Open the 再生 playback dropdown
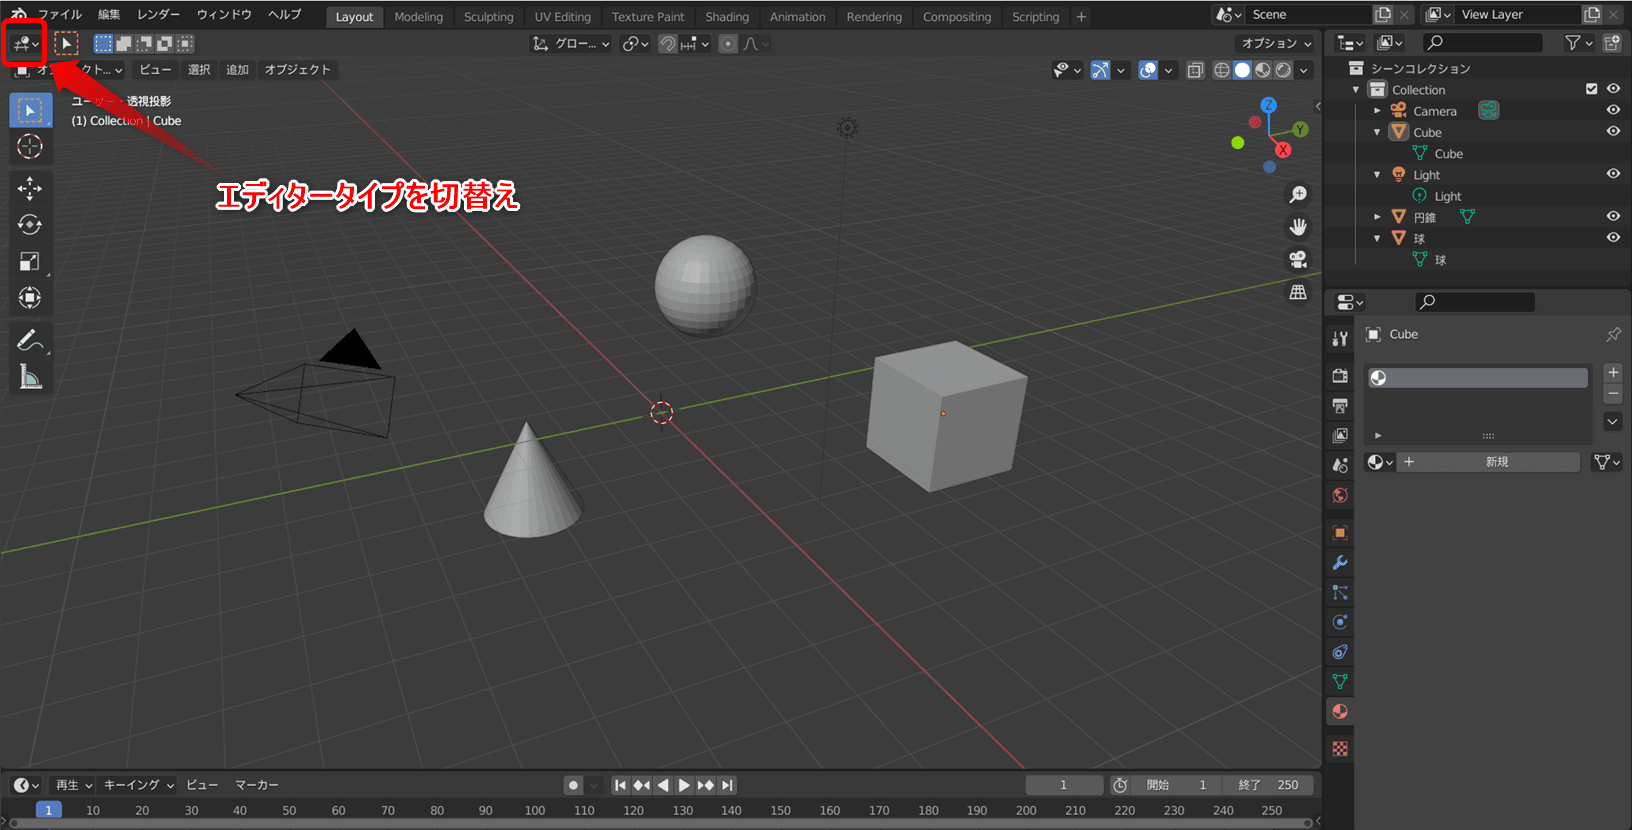The image size is (1632, 830). [x=73, y=785]
